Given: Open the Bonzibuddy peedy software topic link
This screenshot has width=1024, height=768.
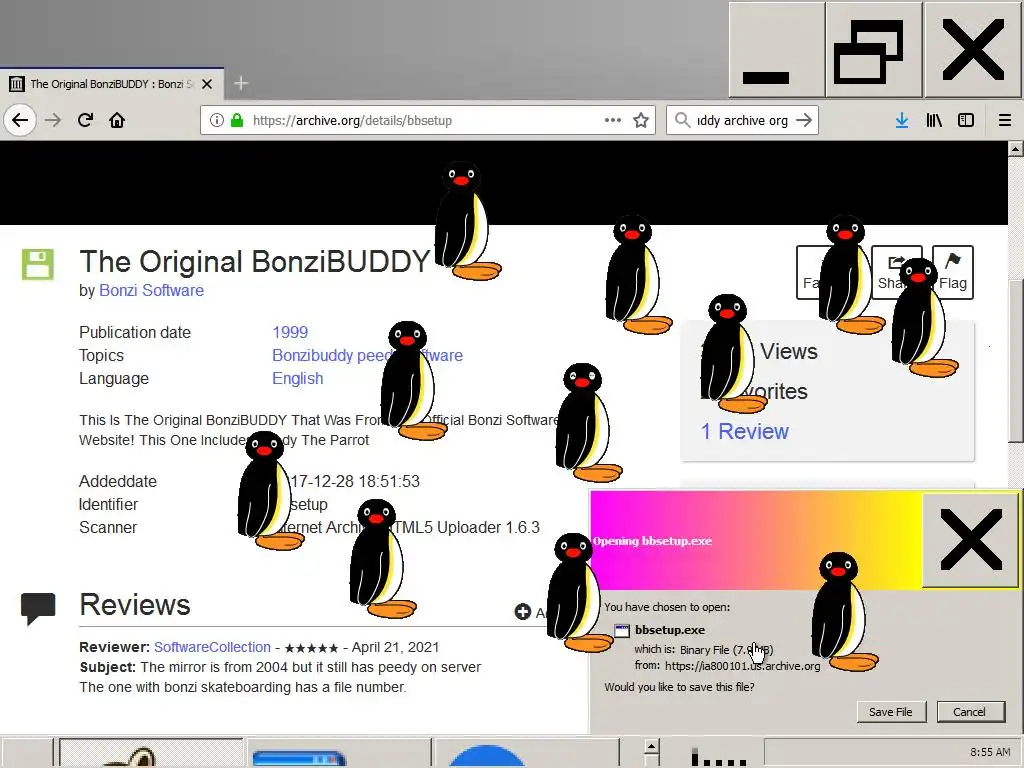Looking at the screenshot, I should point(367,355).
